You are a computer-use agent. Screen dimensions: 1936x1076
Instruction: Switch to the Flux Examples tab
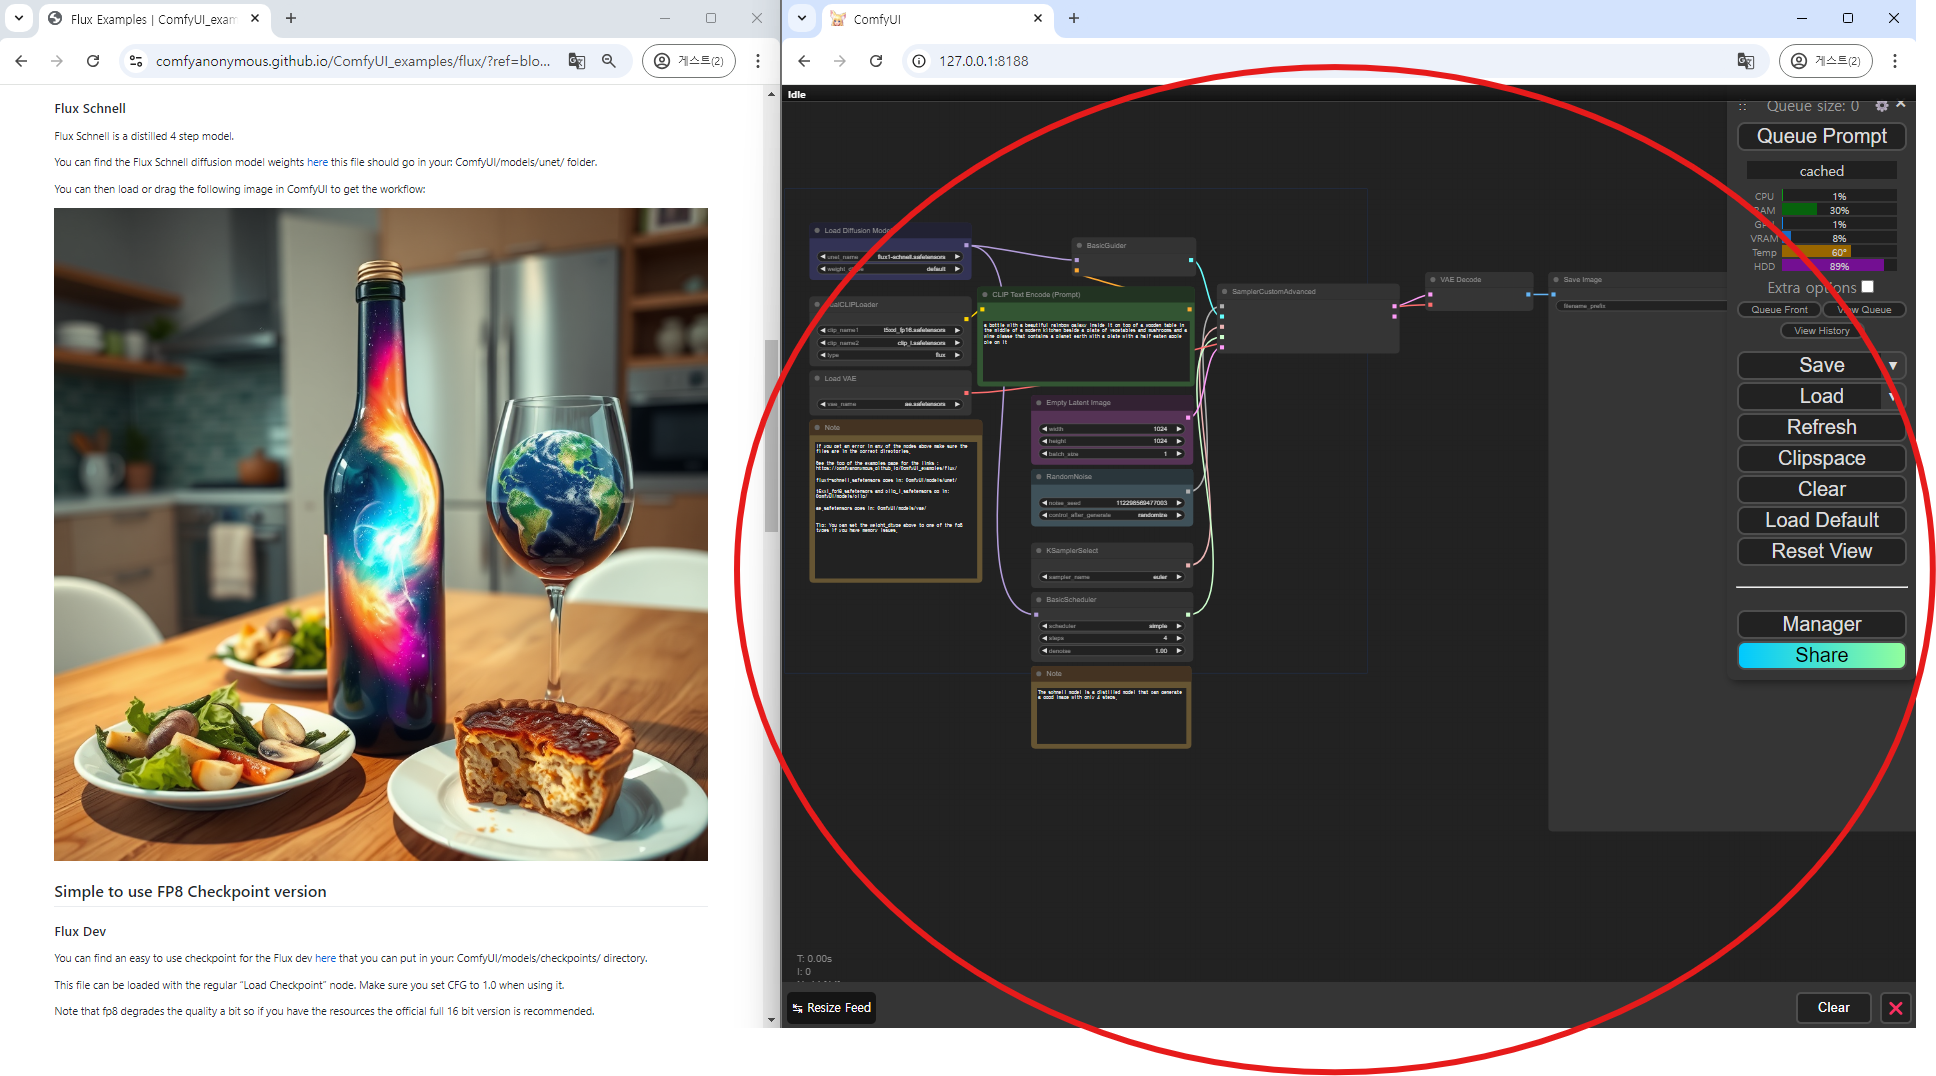click(x=153, y=19)
